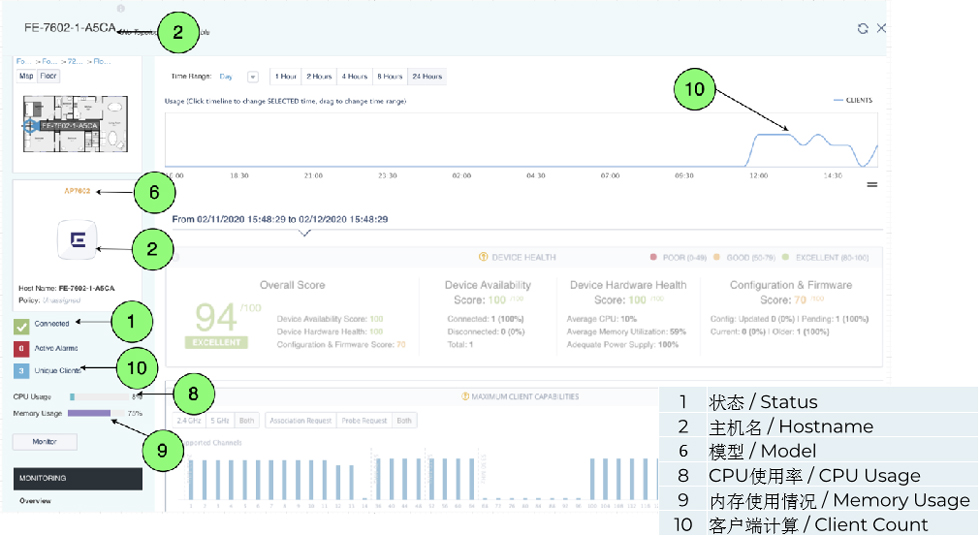Open the red Active Alarms badge
Viewport: 980px width, 536px height.
point(21,349)
